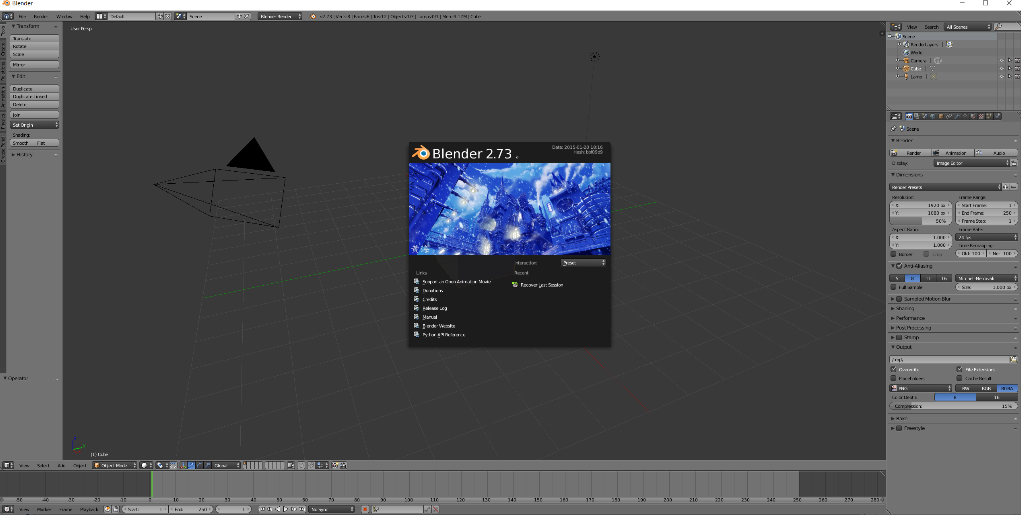Click the OpenGL render image icon
This screenshot has height=516, width=1021.
[x=335, y=465]
